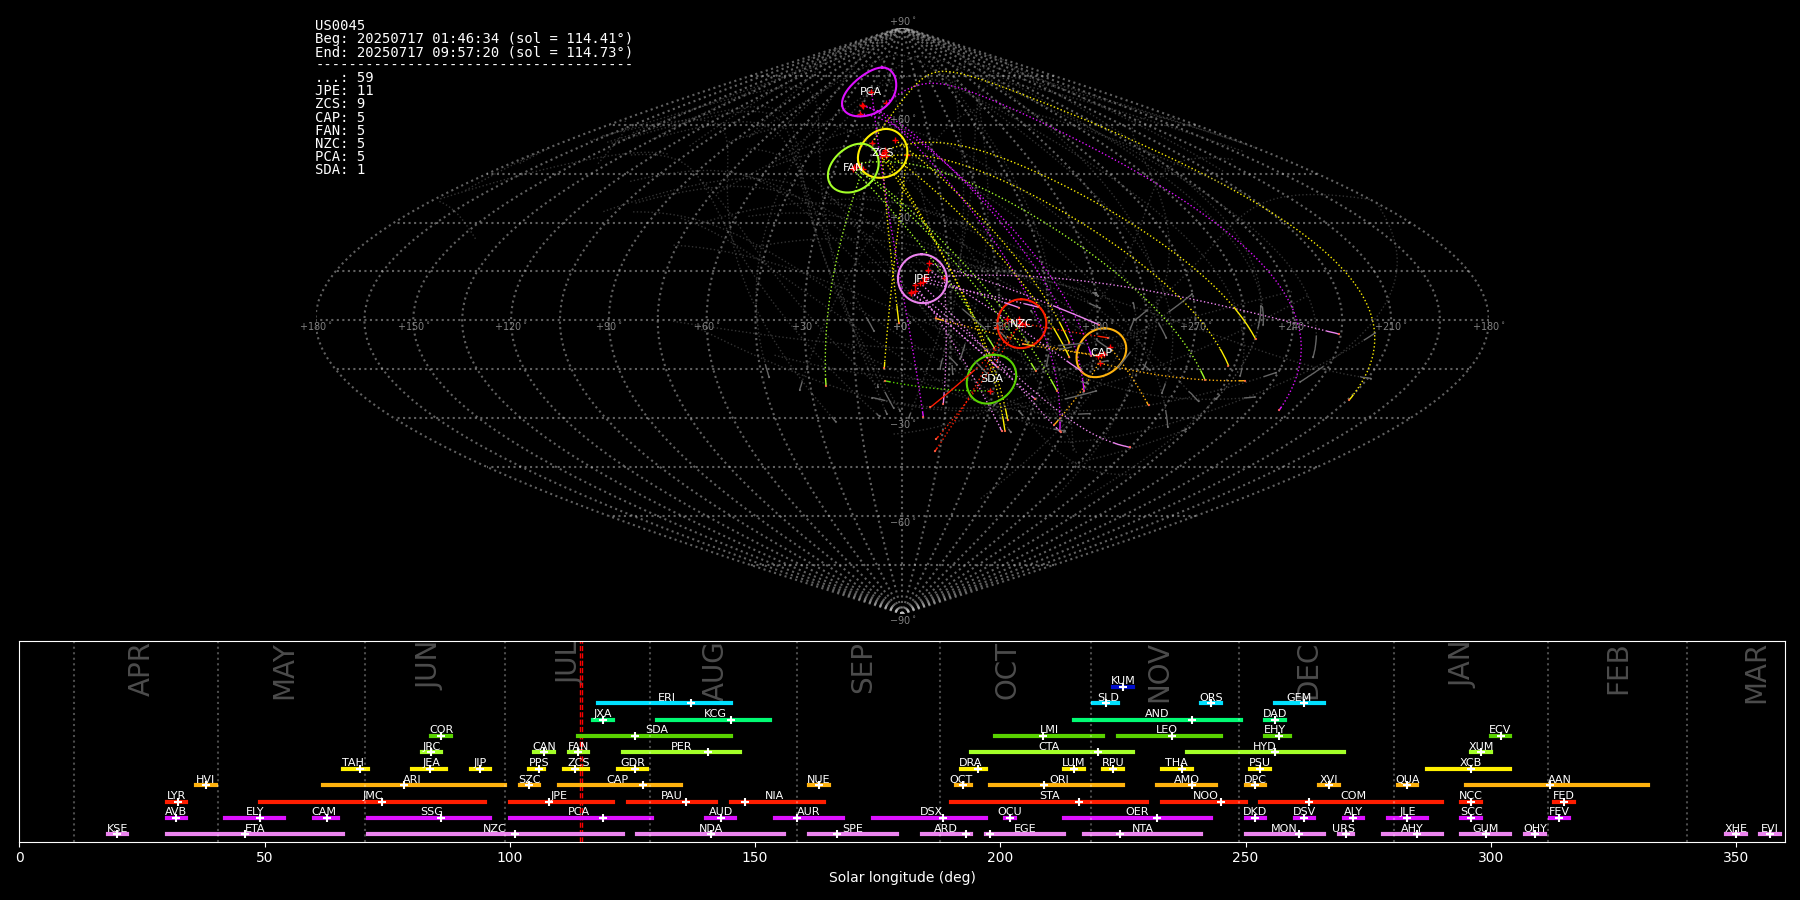Click the ZCS radiant circle on sky map
1800x900 pixels.
point(882,153)
